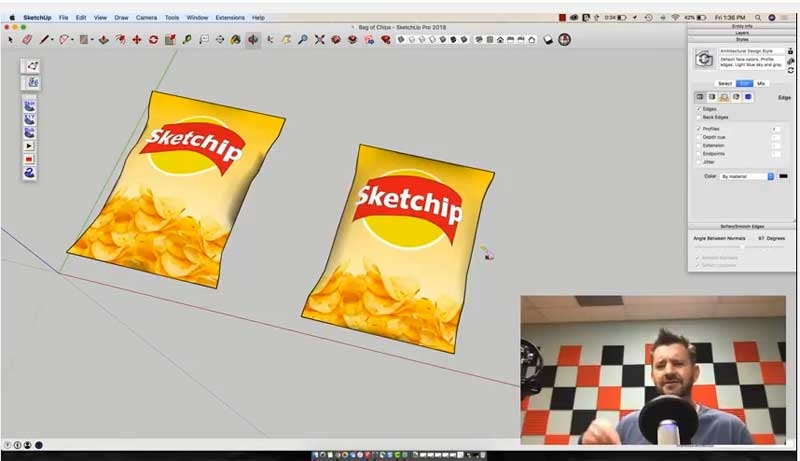This screenshot has height=461, width=800.
Task: Open the Camera menu
Action: pos(146,17)
